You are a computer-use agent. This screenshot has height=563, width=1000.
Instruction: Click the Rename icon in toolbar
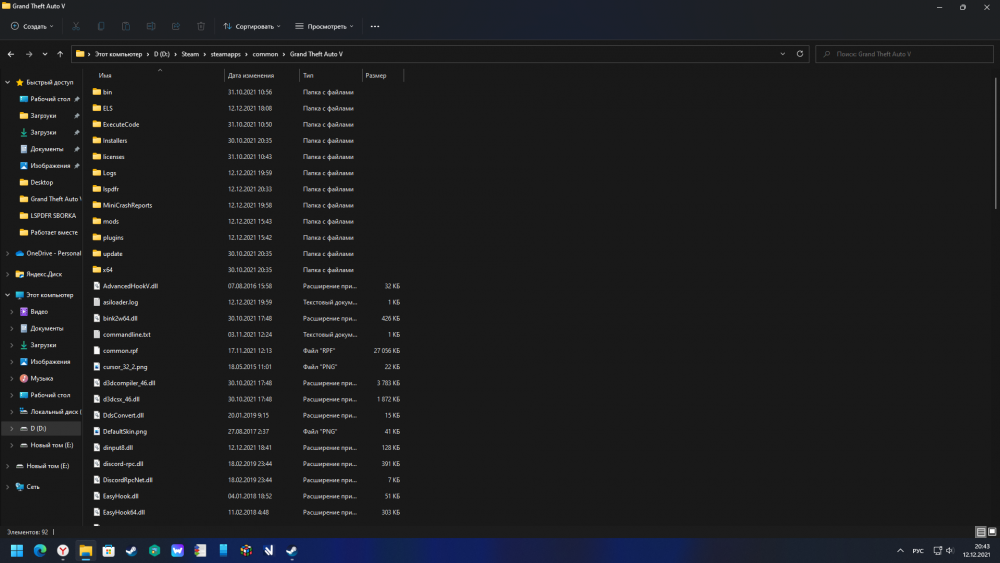(x=151, y=26)
